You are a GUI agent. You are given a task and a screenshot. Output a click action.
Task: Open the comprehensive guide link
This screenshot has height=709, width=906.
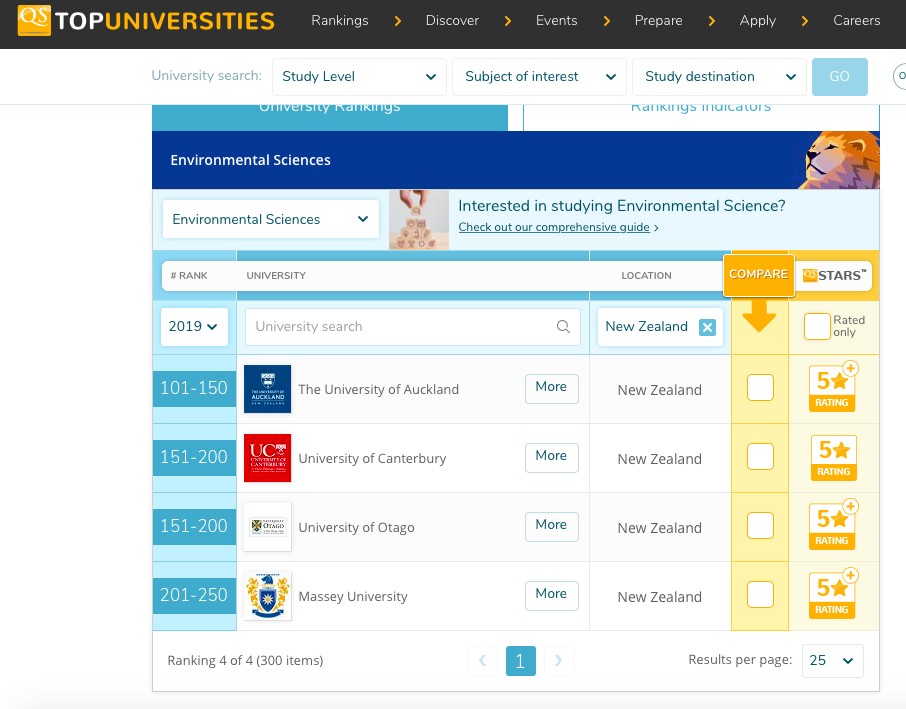(554, 228)
